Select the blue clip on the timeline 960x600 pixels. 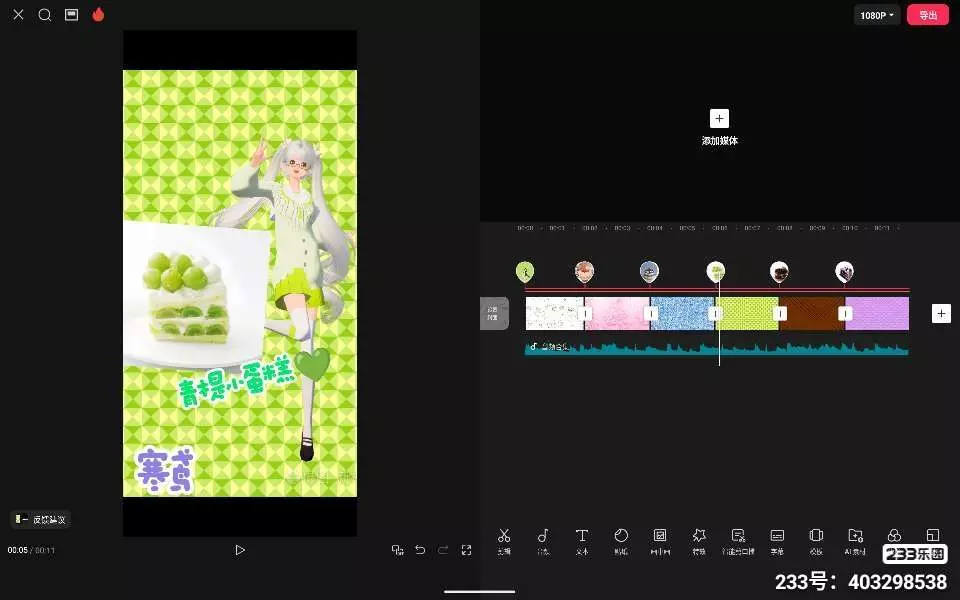pos(683,313)
